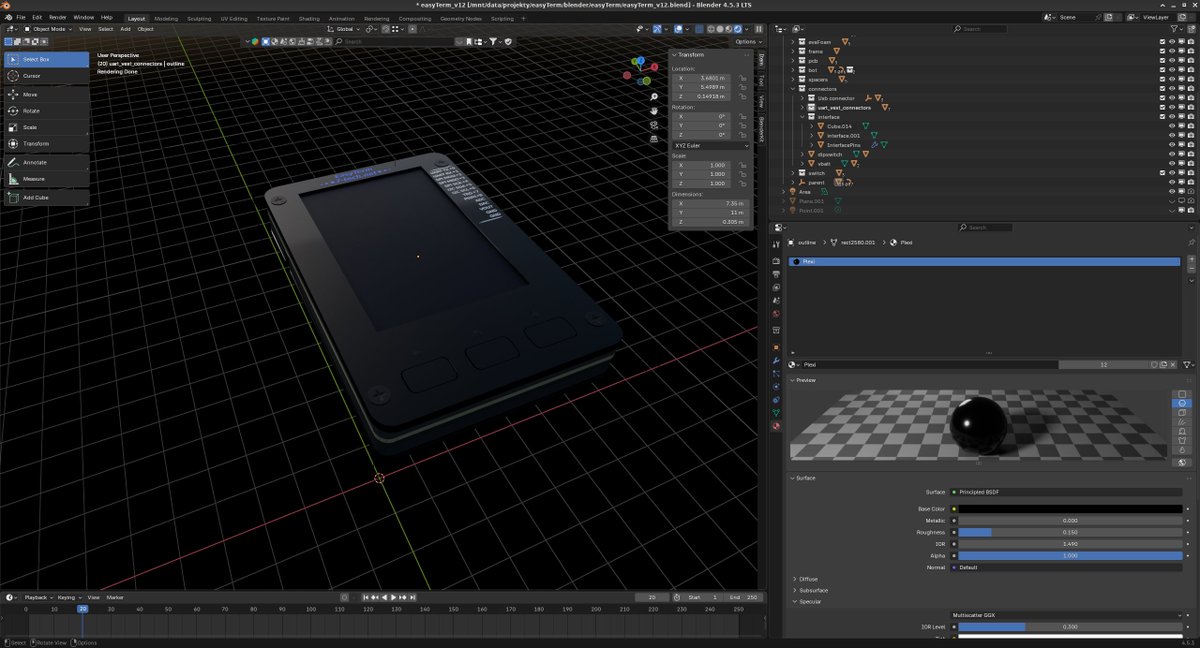
Task: Switch to the Geometry Nodes workspace tab
Action: [460, 18]
